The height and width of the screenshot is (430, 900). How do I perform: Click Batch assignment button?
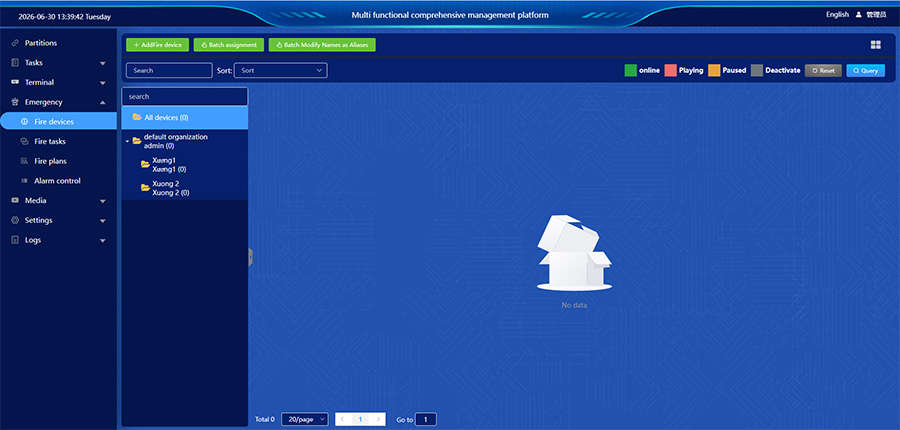(229, 45)
